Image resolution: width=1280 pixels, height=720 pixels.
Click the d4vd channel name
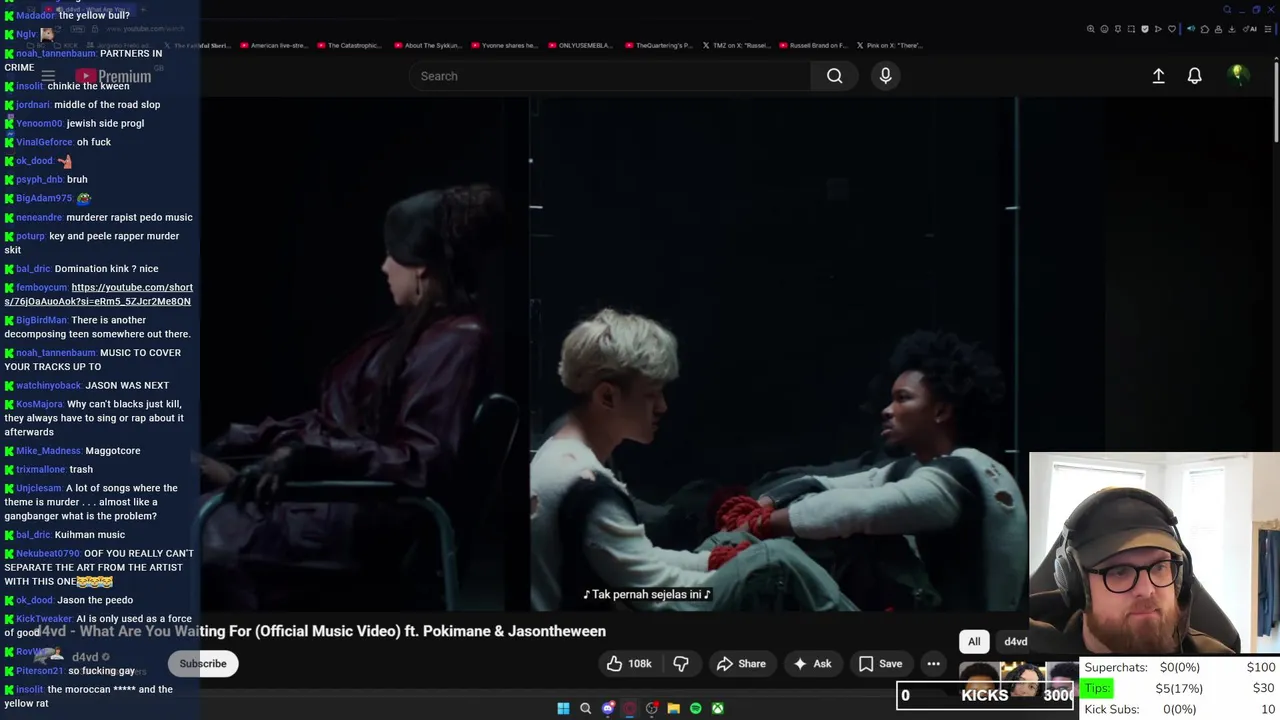85,657
